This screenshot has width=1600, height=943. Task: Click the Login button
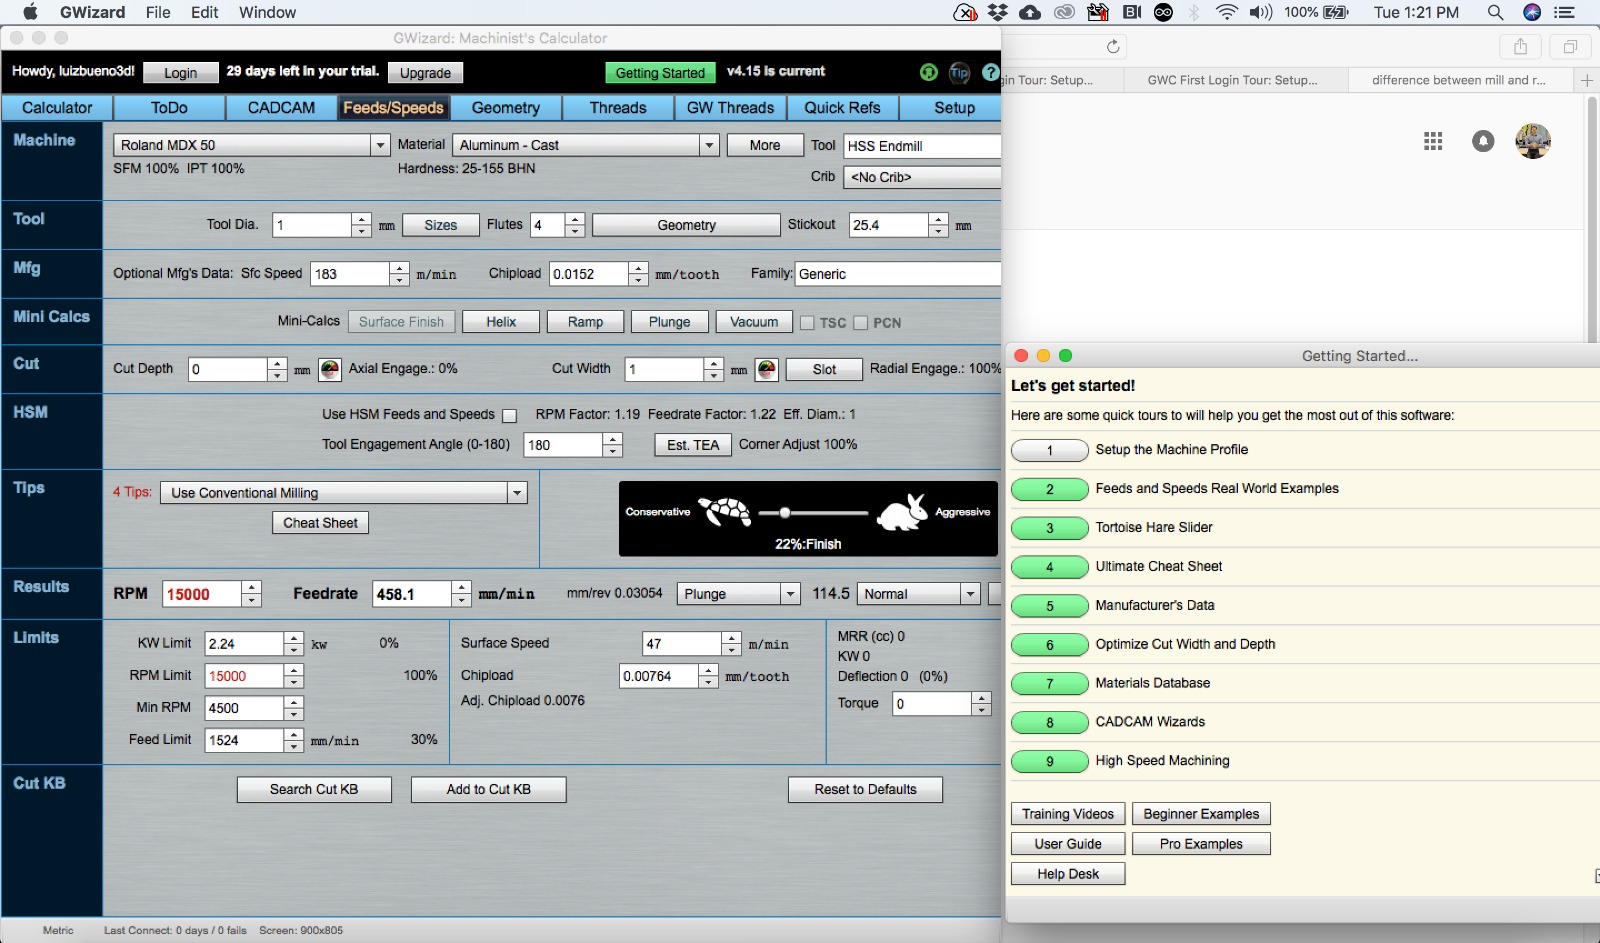(x=180, y=73)
